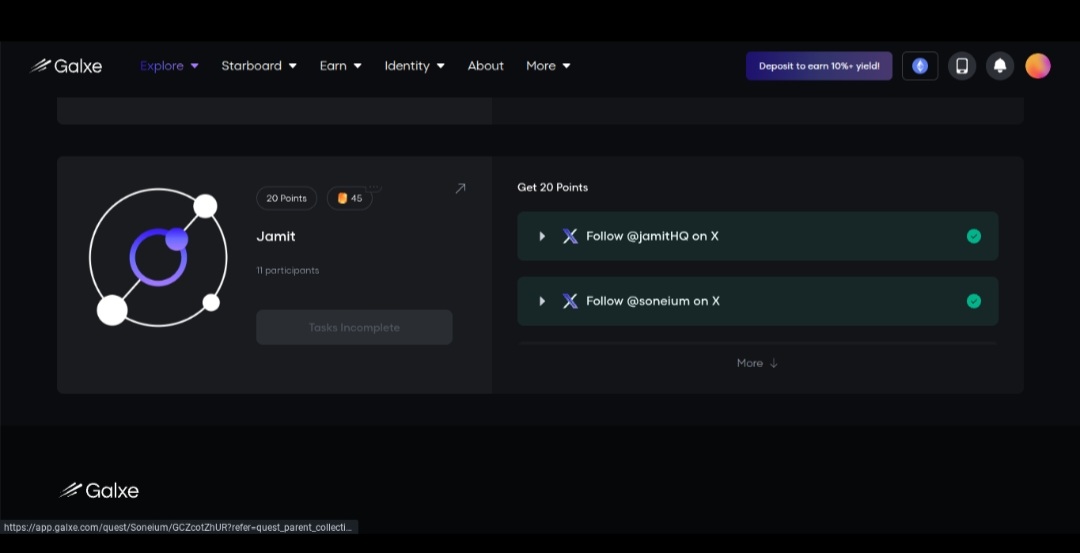Viewport: 1080px width, 553px height.
Task: Expand the Earn menu
Action: 340,66
